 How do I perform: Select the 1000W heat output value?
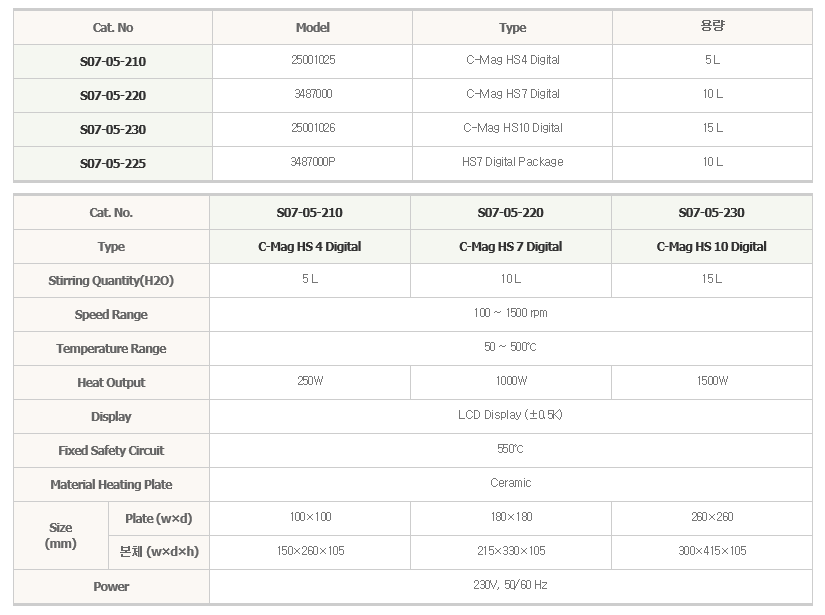click(x=510, y=381)
